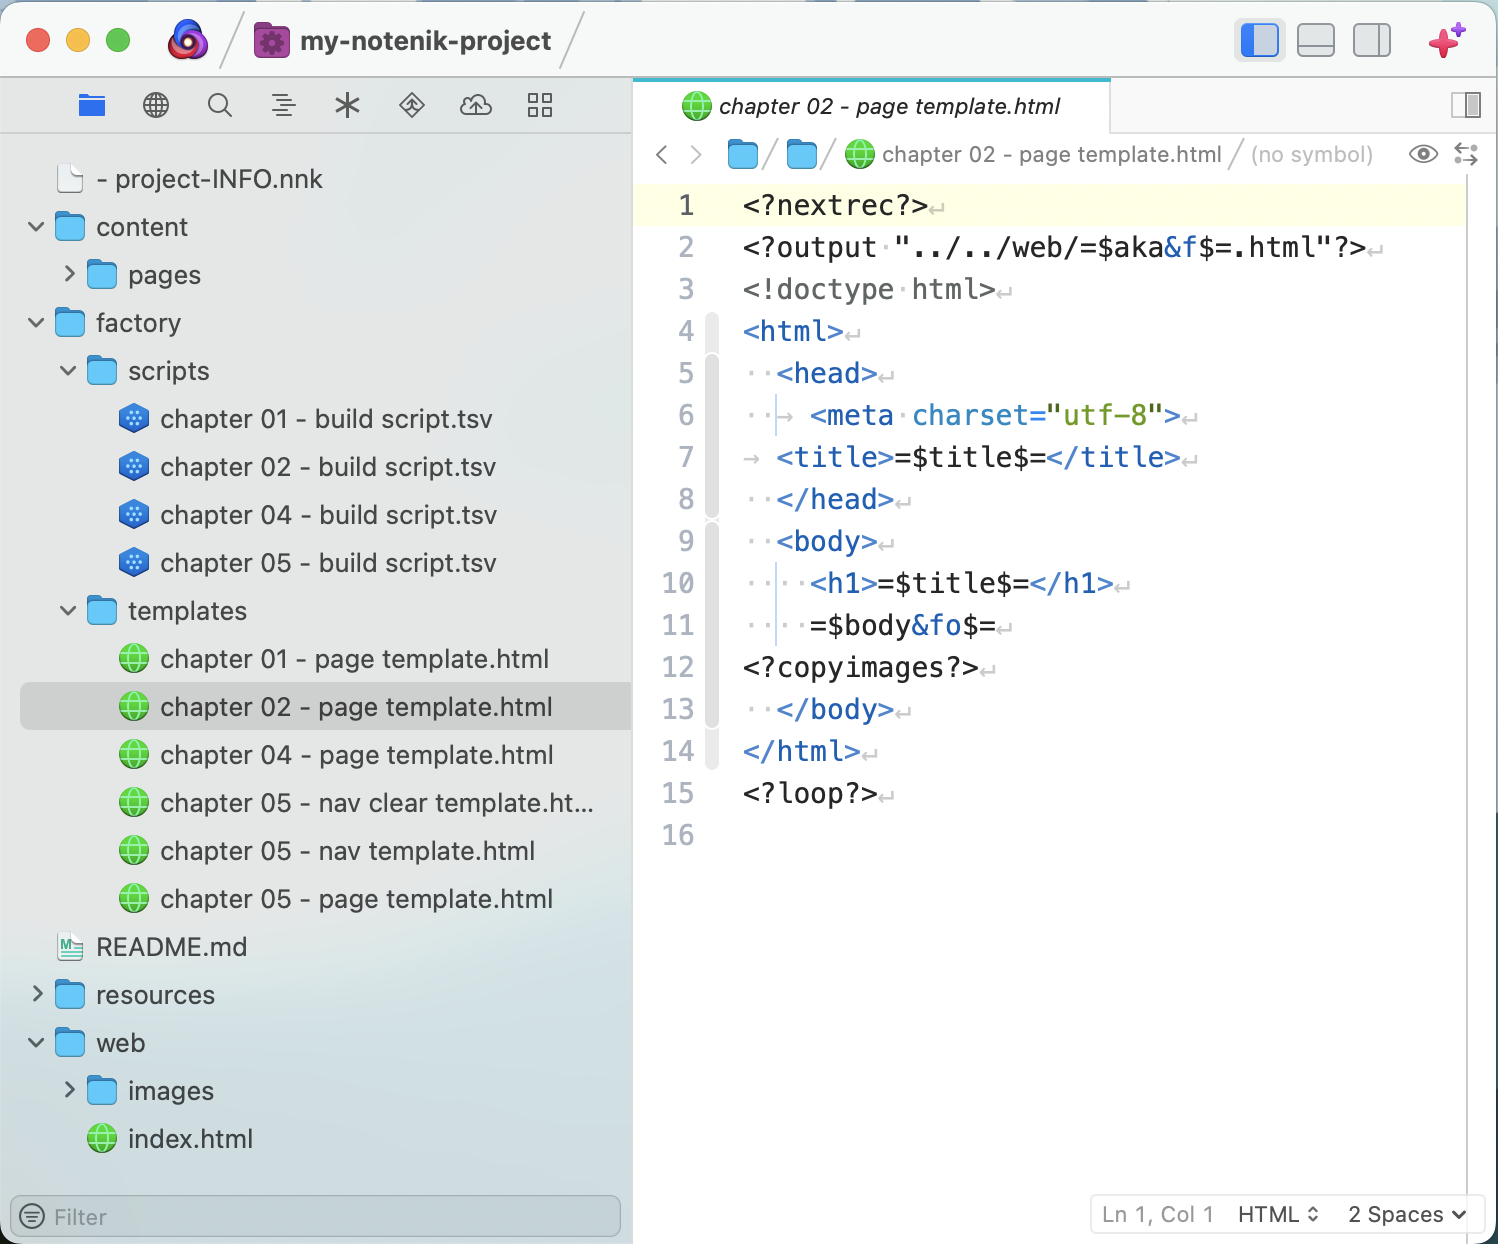Screen dimensions: 1498x1244
Task: Collapse the factory folder
Action: 36,323
